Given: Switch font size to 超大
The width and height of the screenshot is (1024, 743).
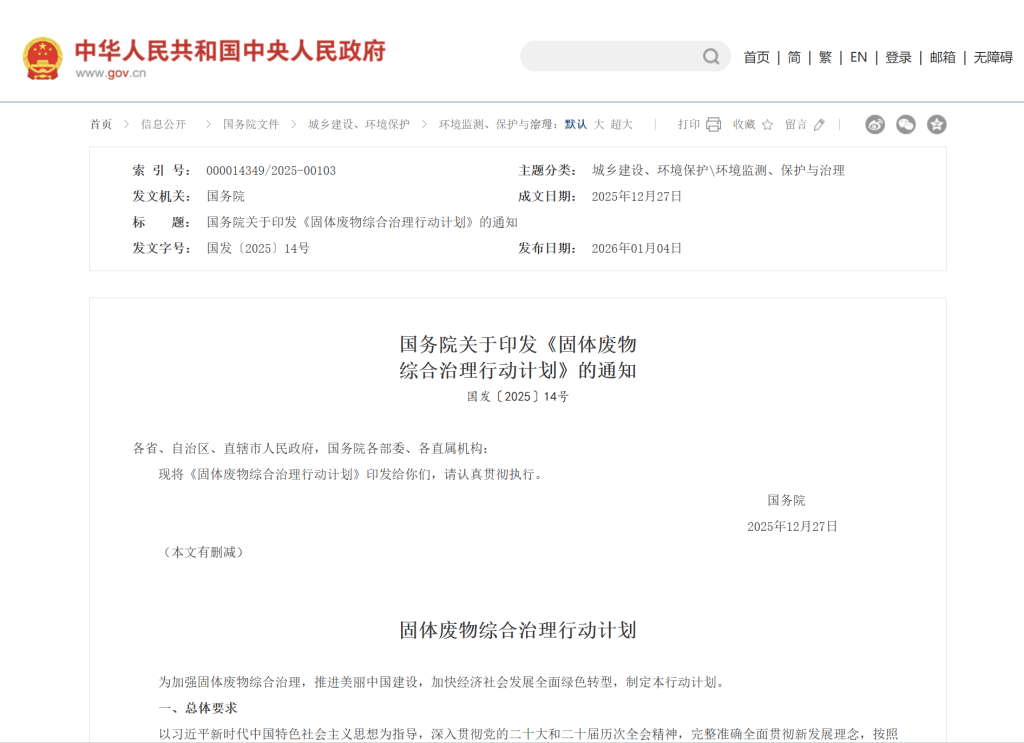Looking at the screenshot, I should click(x=622, y=125).
